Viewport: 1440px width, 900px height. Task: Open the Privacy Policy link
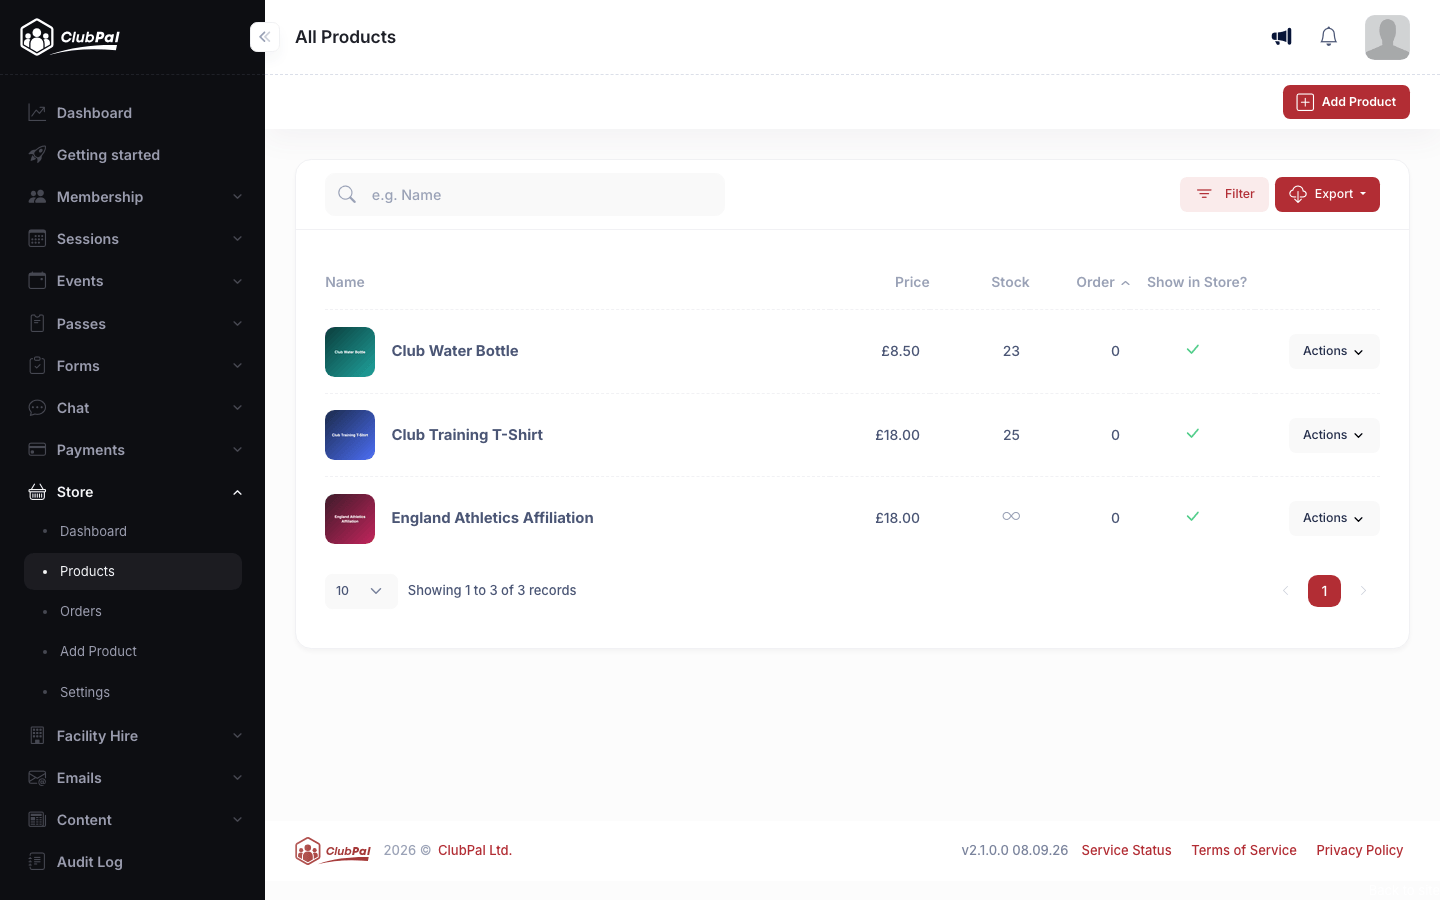point(1359,850)
